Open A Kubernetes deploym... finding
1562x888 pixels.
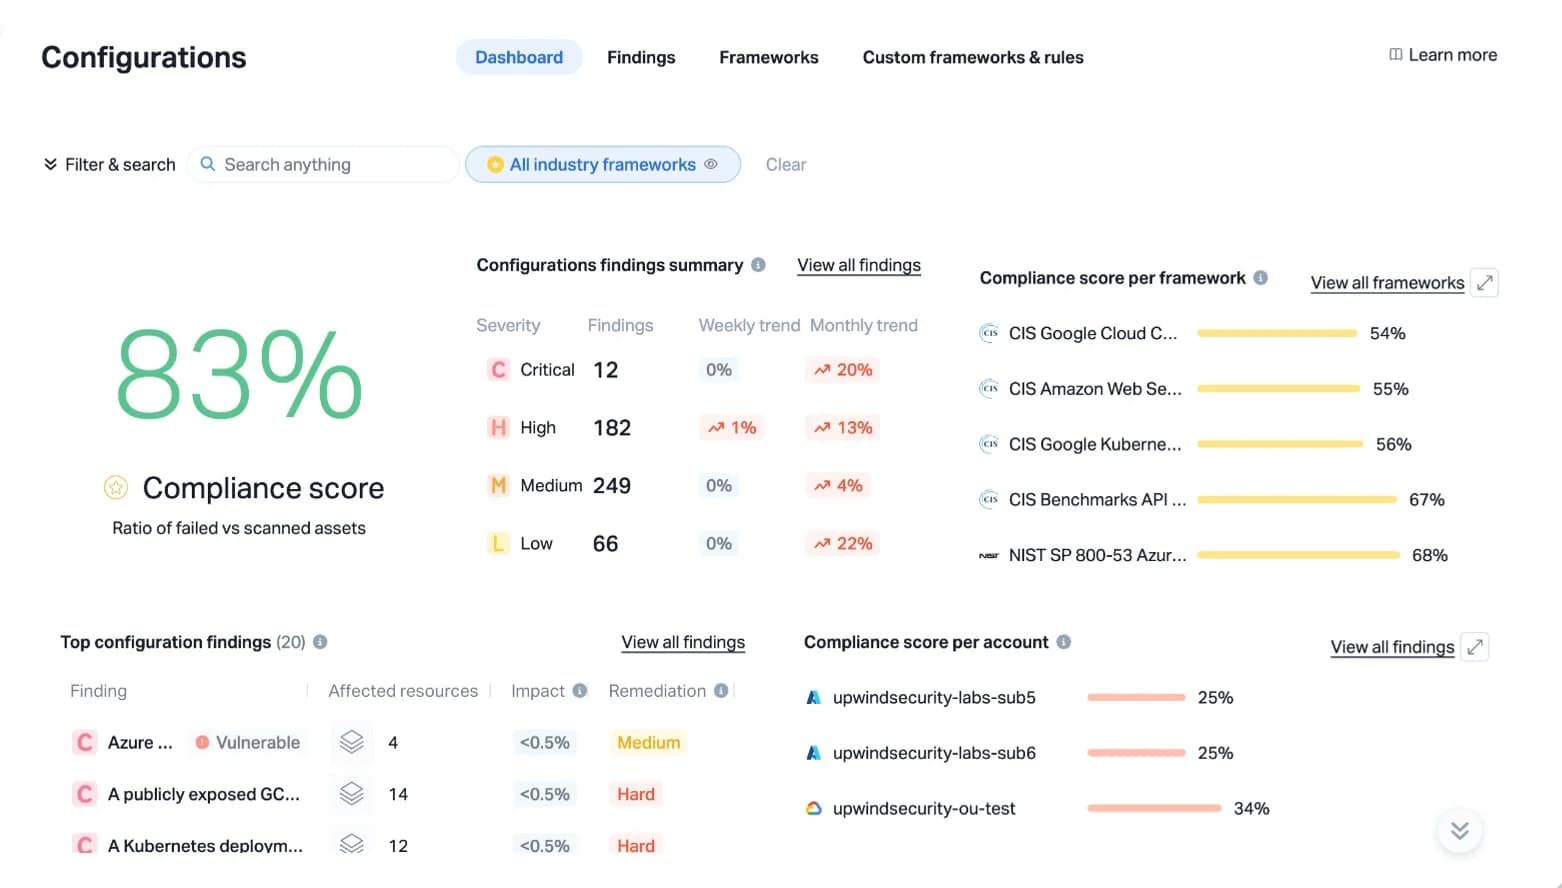click(x=205, y=846)
